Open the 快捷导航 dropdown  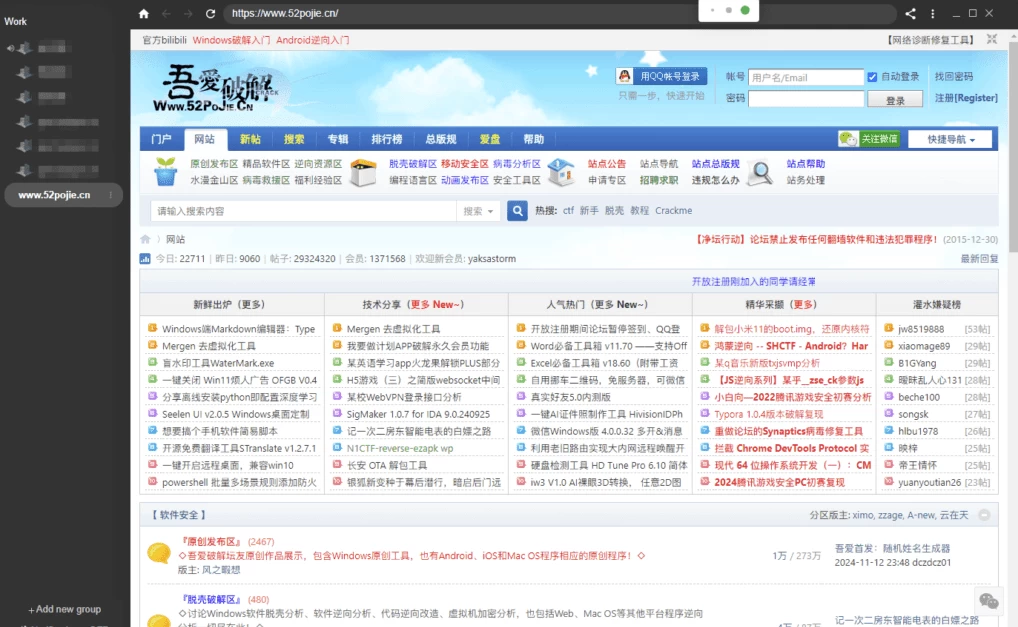pos(950,139)
